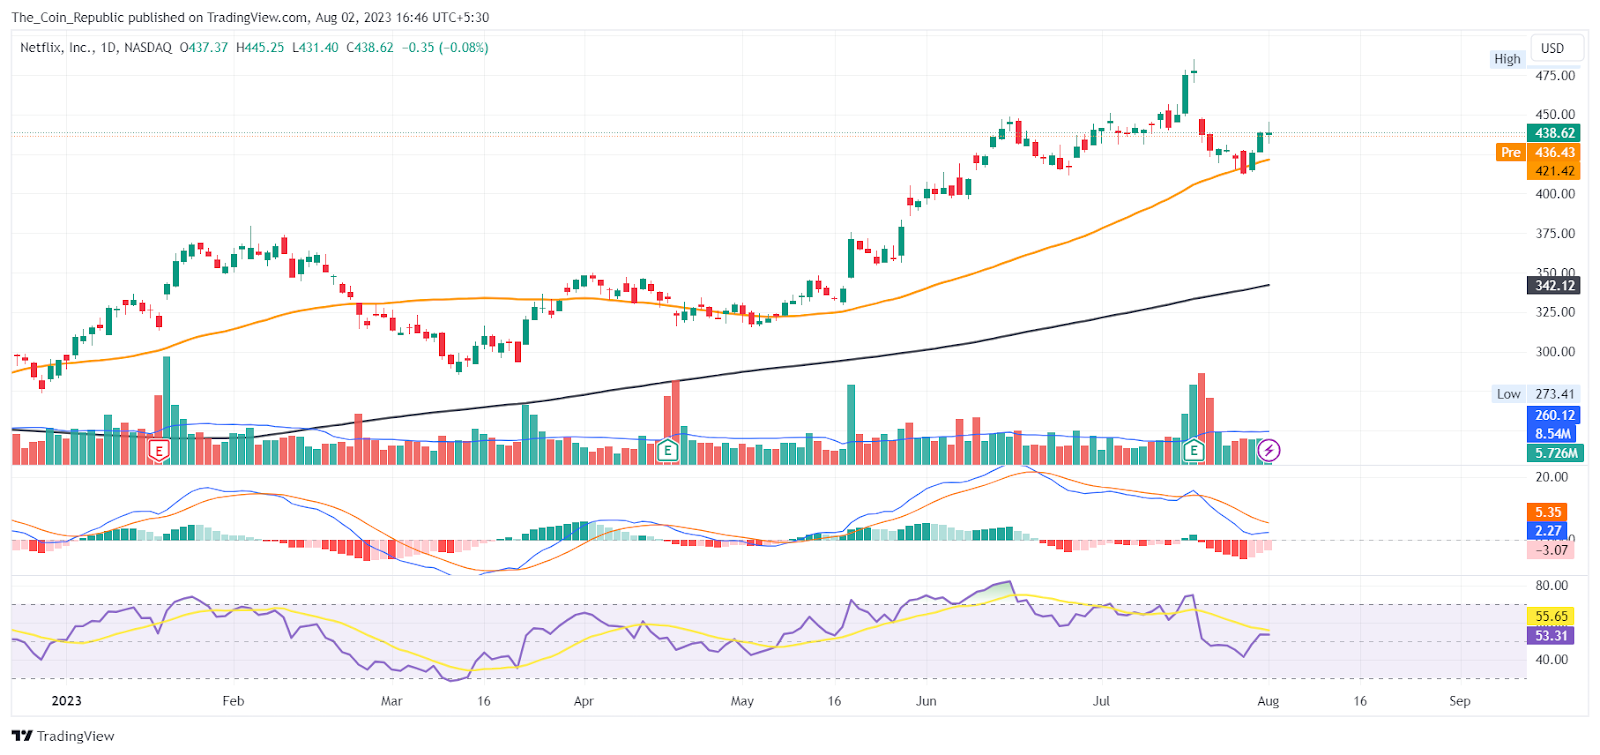The height and width of the screenshot is (755, 1600).
Task: Click the purple lightning bolt icon near Aug
Action: (1268, 451)
